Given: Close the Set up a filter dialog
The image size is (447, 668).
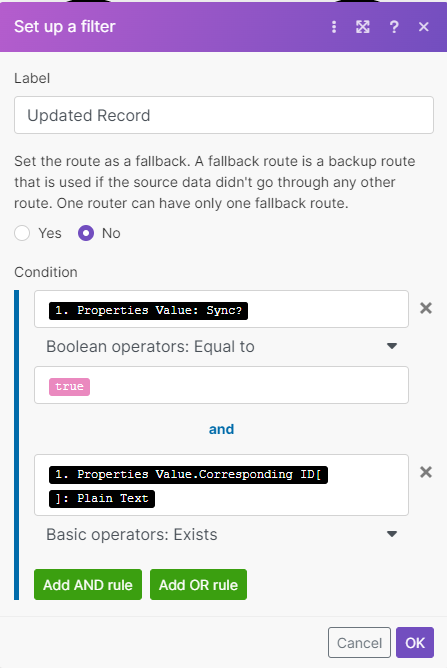Looking at the screenshot, I should [x=424, y=27].
